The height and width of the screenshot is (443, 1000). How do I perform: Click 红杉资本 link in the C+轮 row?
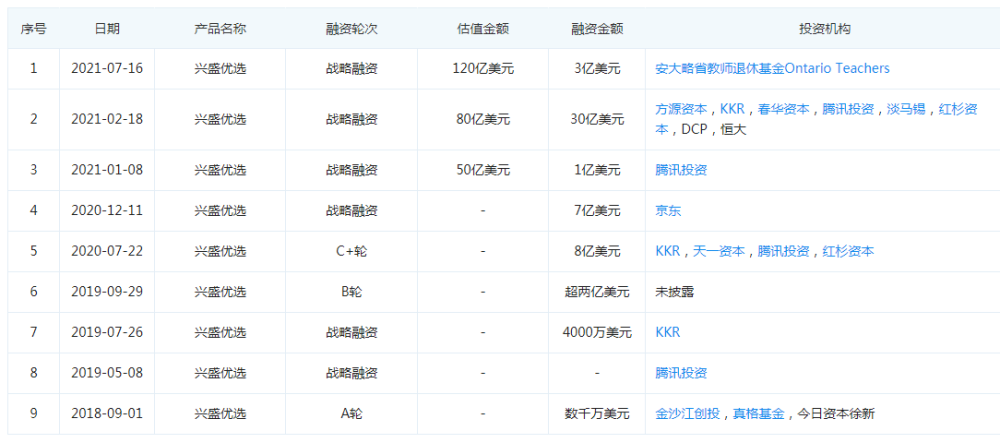coord(848,252)
